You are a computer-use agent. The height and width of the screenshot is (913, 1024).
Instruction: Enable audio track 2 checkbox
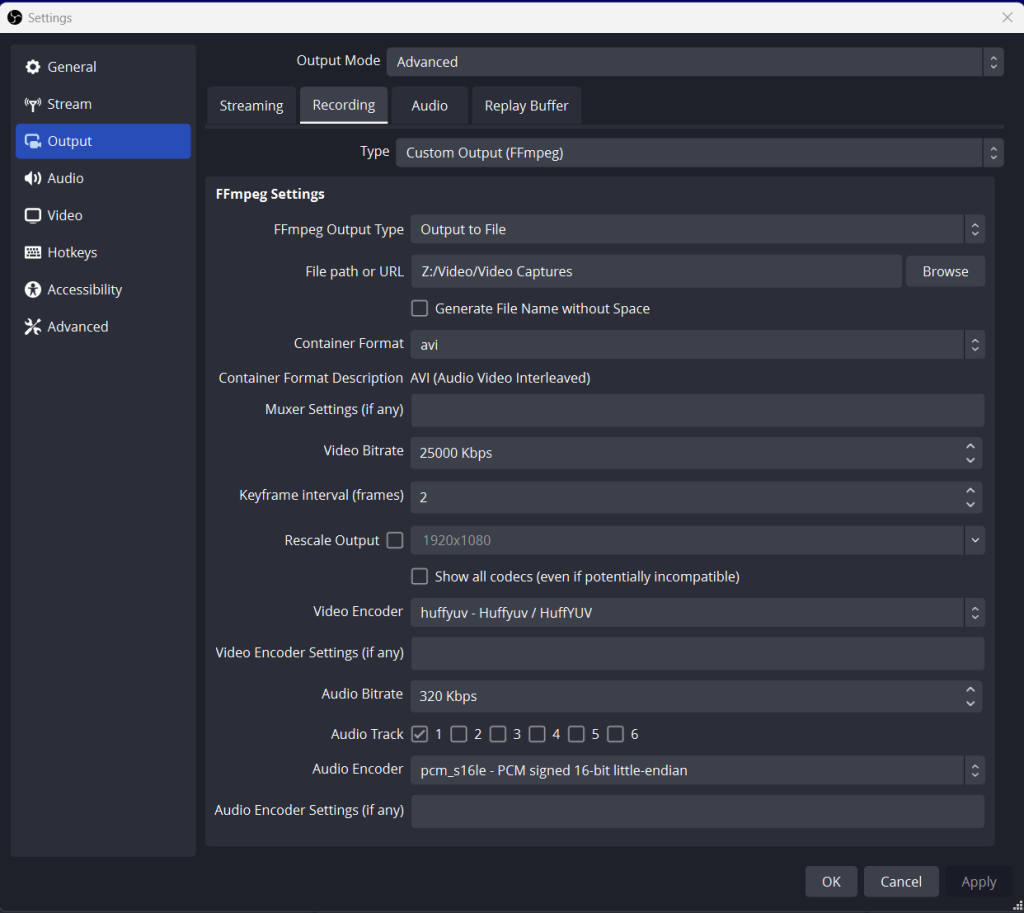click(459, 734)
